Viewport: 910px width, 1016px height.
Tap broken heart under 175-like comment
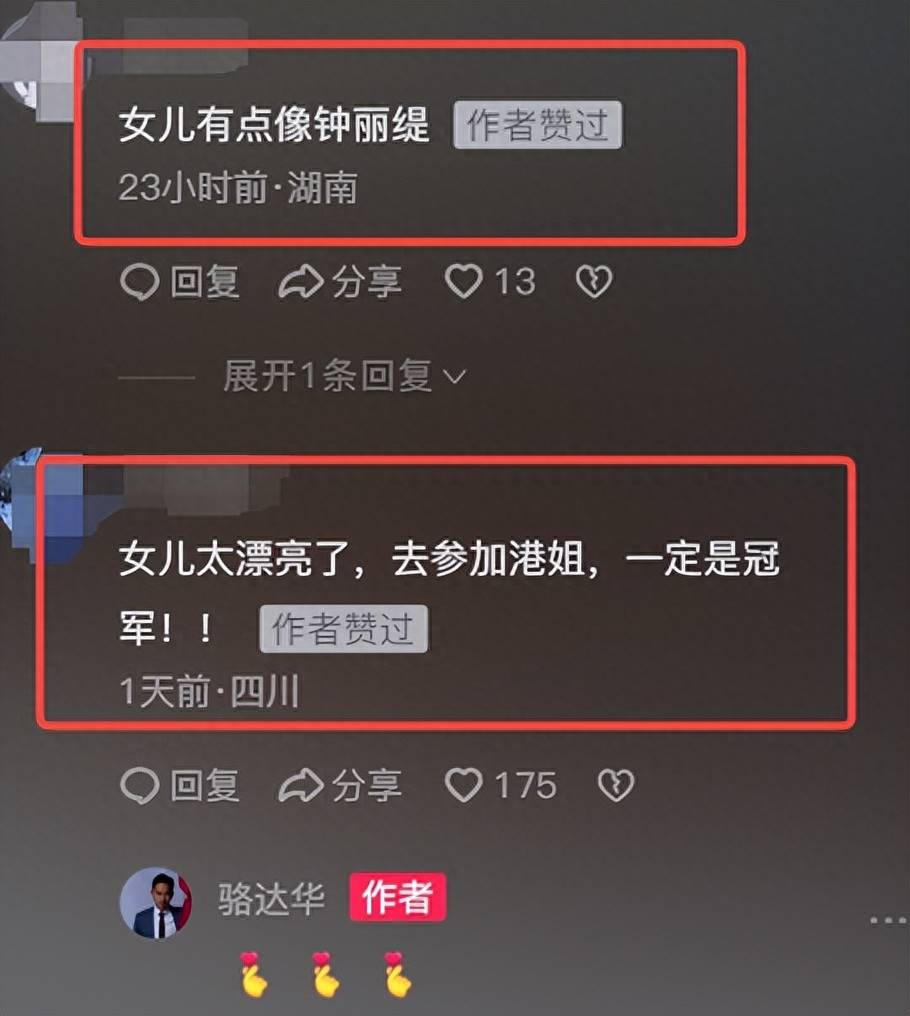(615, 785)
